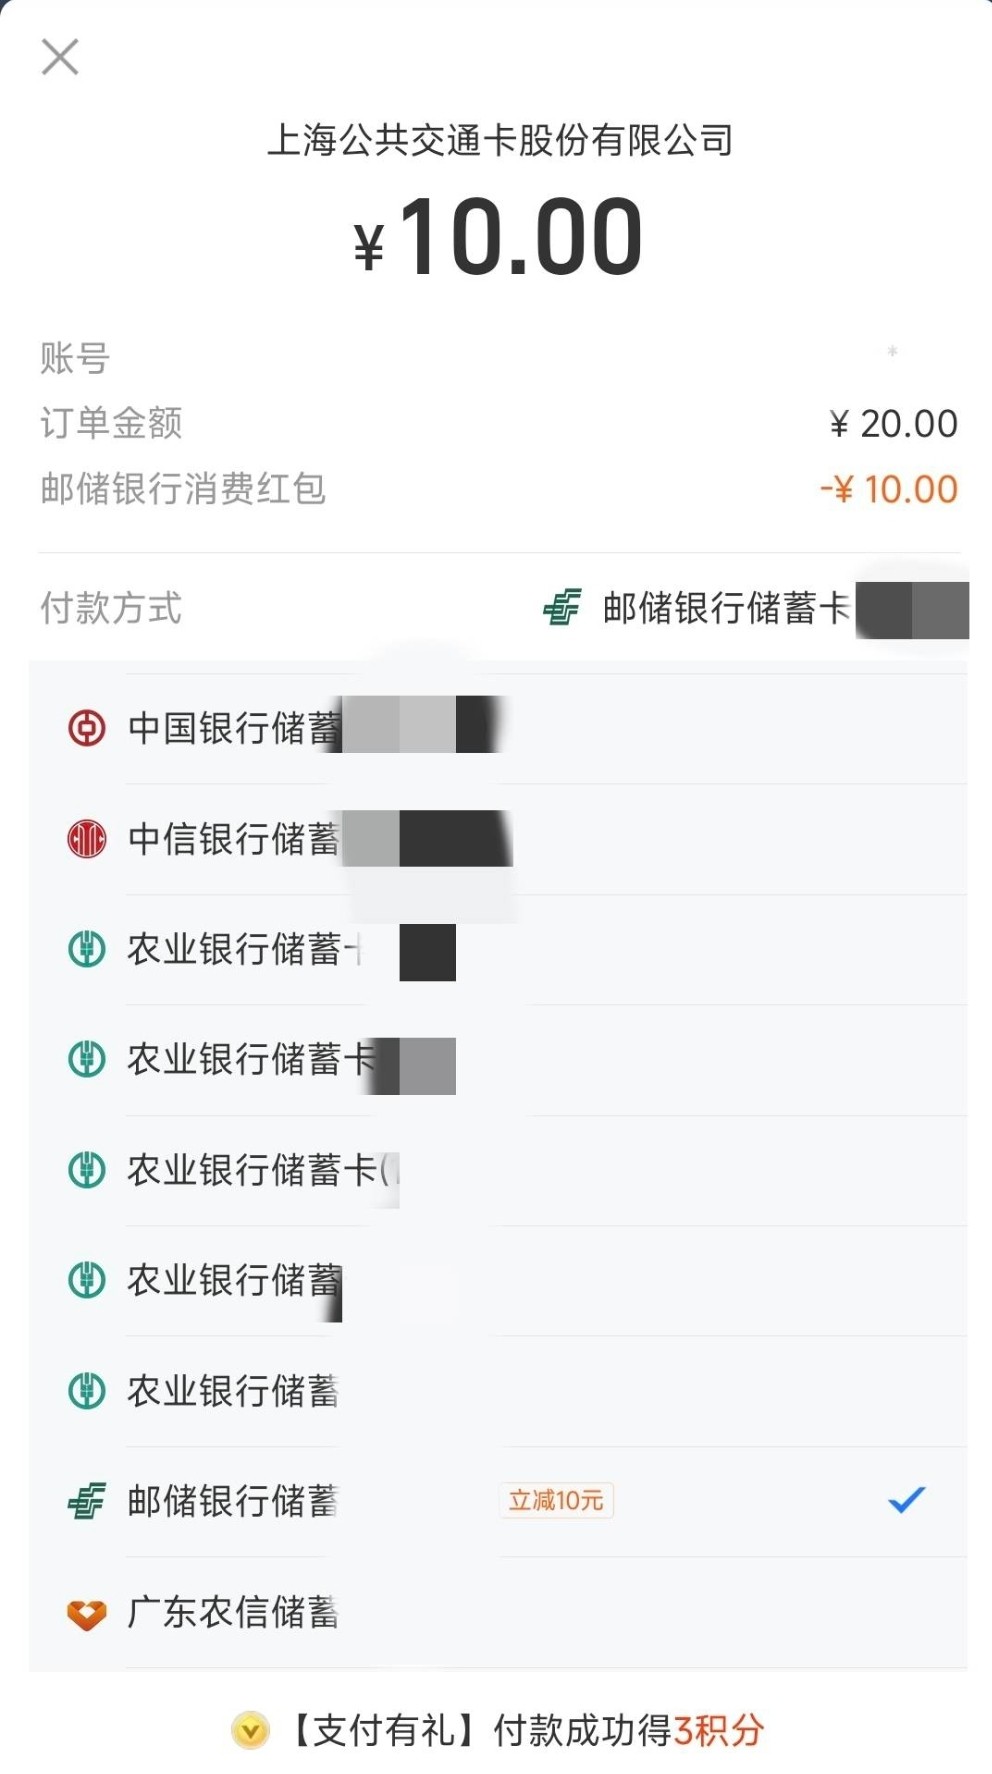Click the last Agricultural Bank logo icon

[x=86, y=1390]
